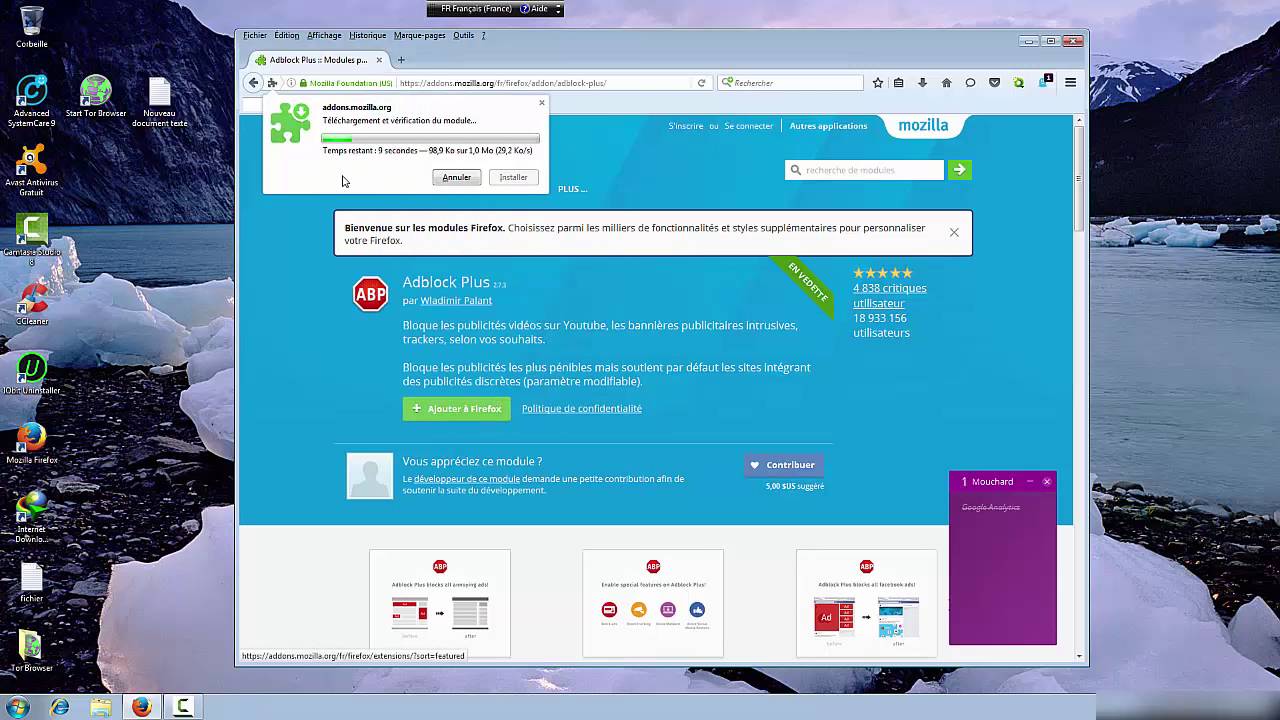This screenshot has height=720, width=1280.
Task: Expand Autres applications dropdown
Action: point(828,126)
